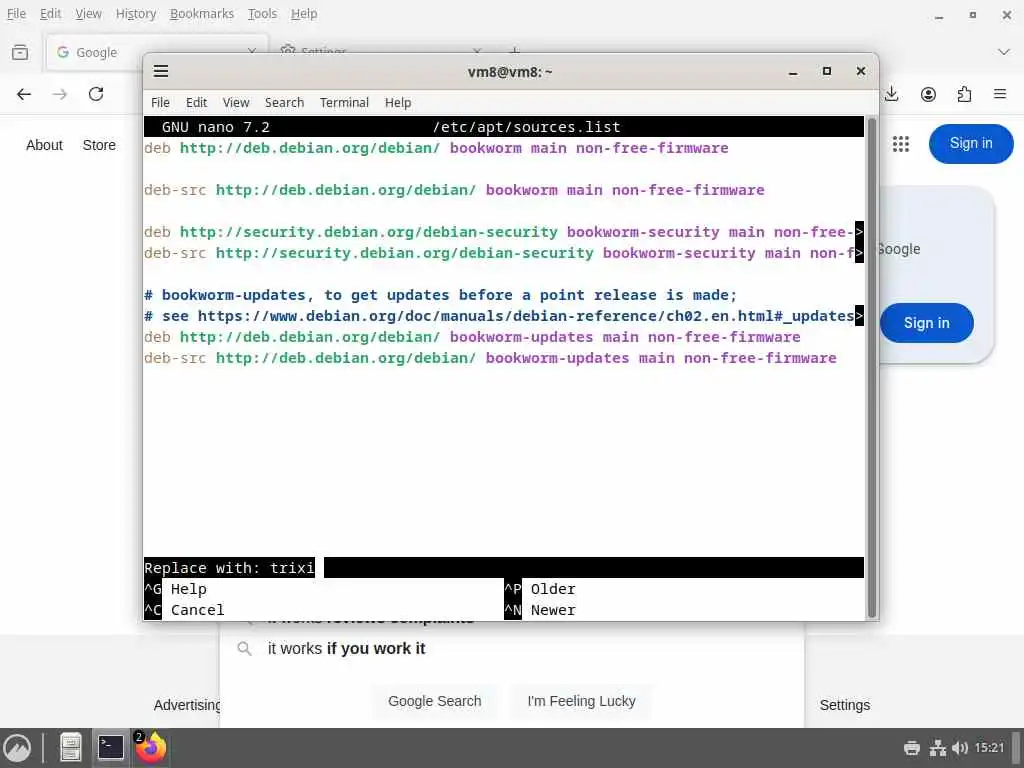
Task: Click the top-right Google Sign in button
Action: [971, 144]
